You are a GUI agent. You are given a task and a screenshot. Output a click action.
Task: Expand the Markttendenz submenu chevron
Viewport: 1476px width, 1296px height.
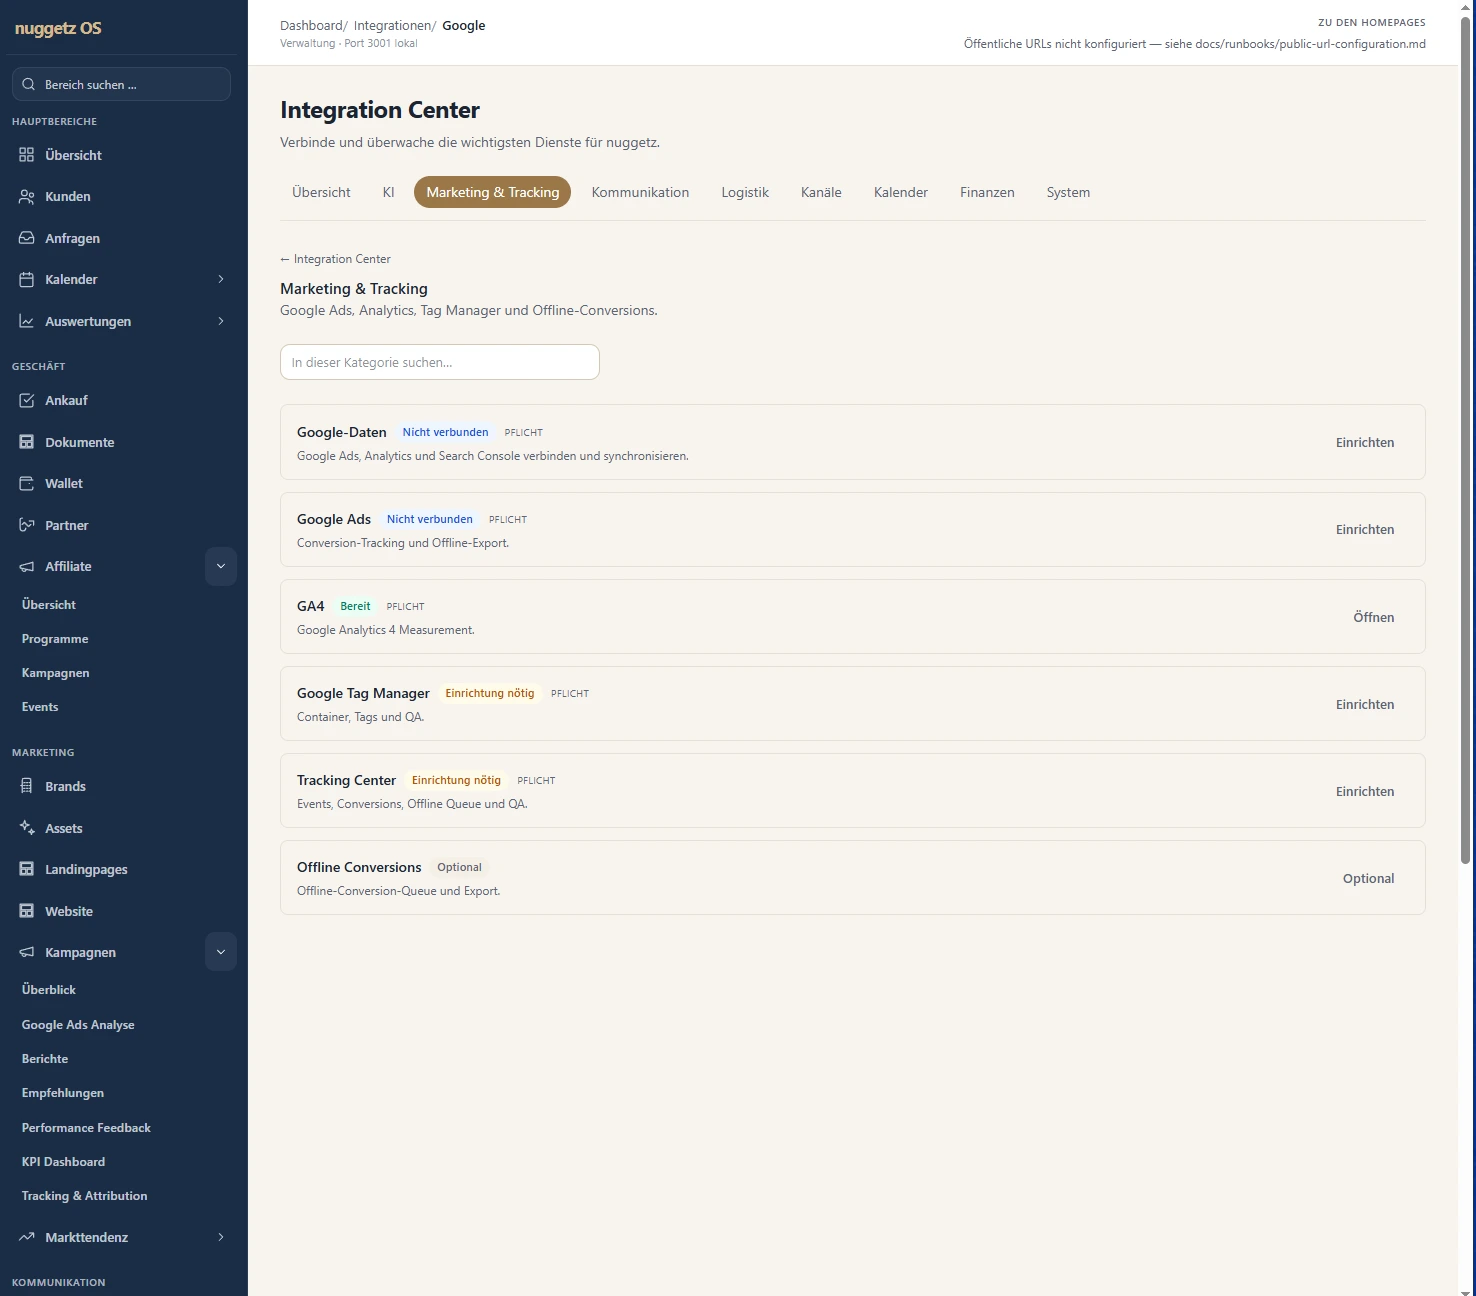(x=221, y=1237)
